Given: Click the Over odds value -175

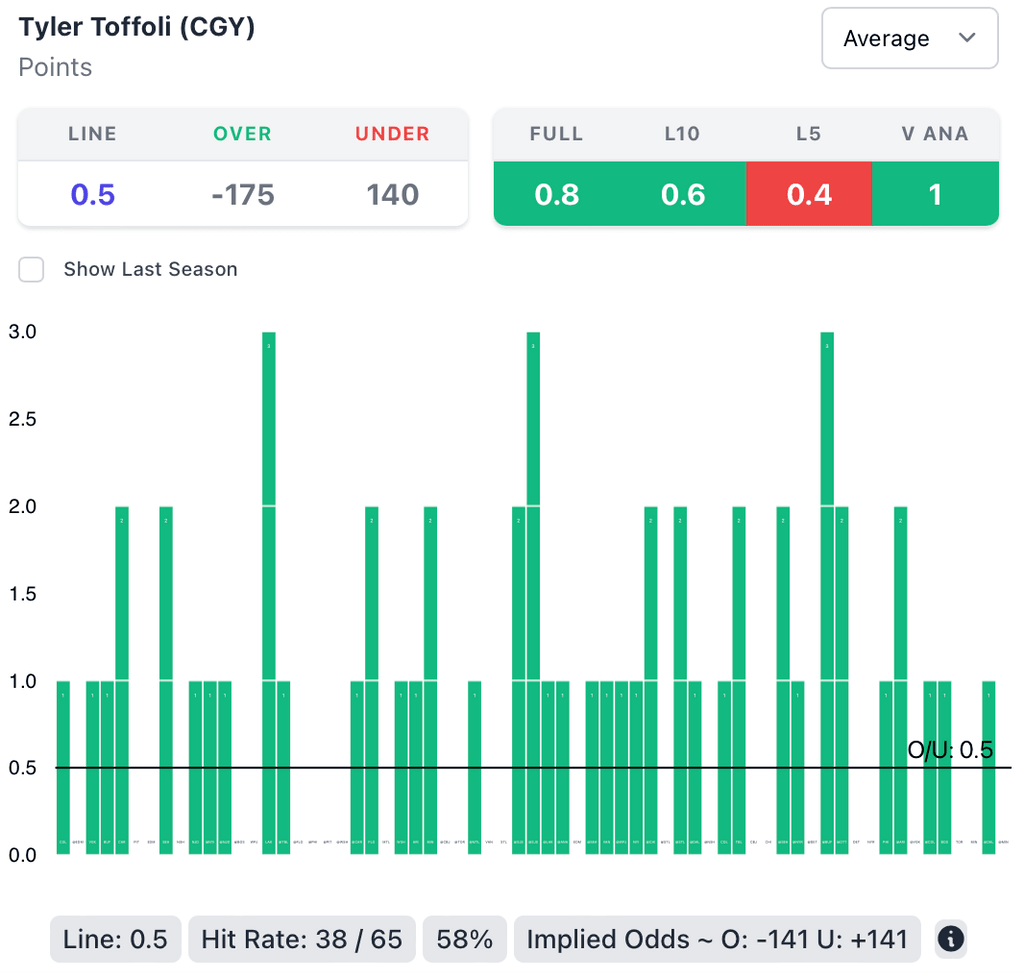Looking at the screenshot, I should click(242, 194).
